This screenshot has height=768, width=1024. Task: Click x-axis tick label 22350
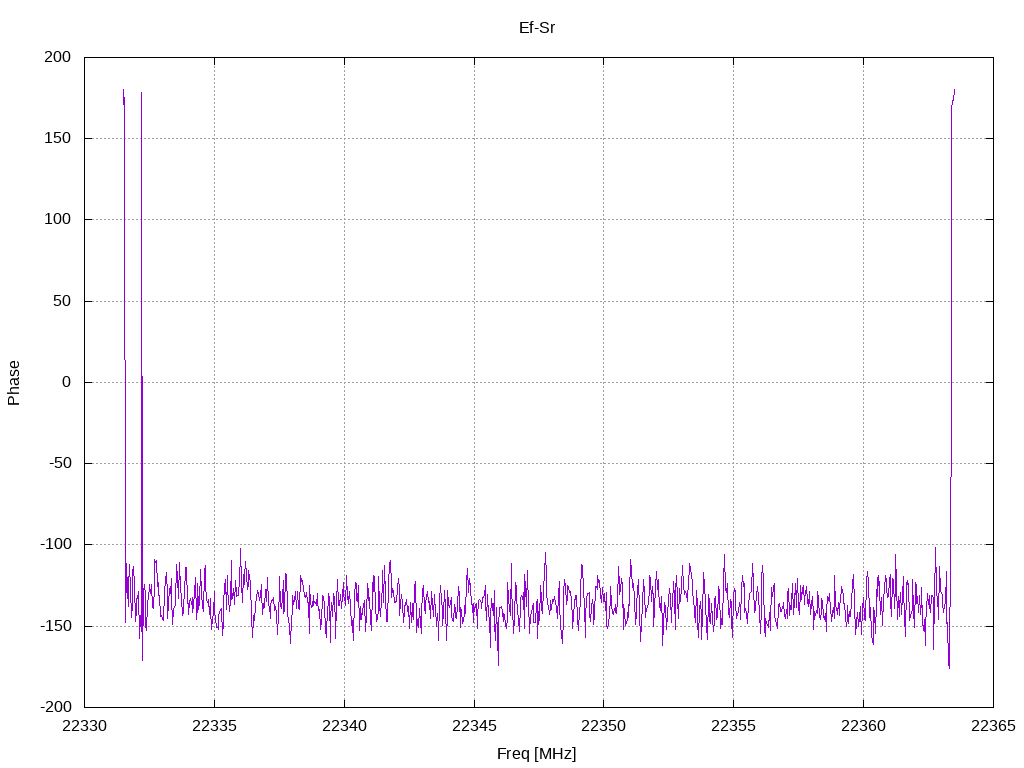(603, 726)
